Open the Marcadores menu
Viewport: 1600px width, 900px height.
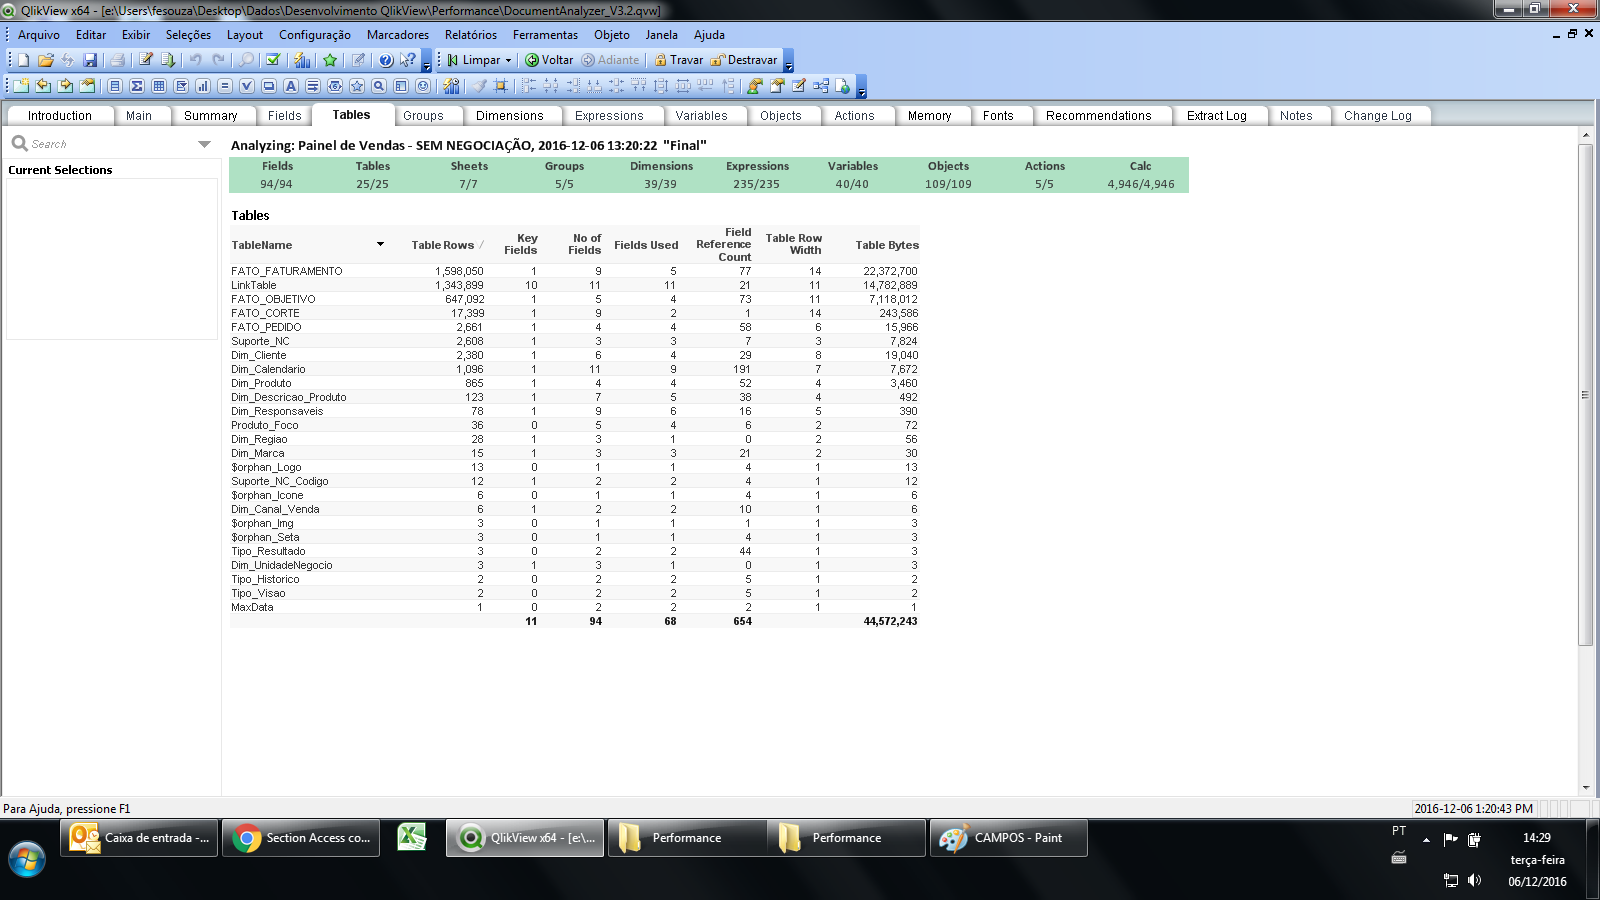(398, 34)
